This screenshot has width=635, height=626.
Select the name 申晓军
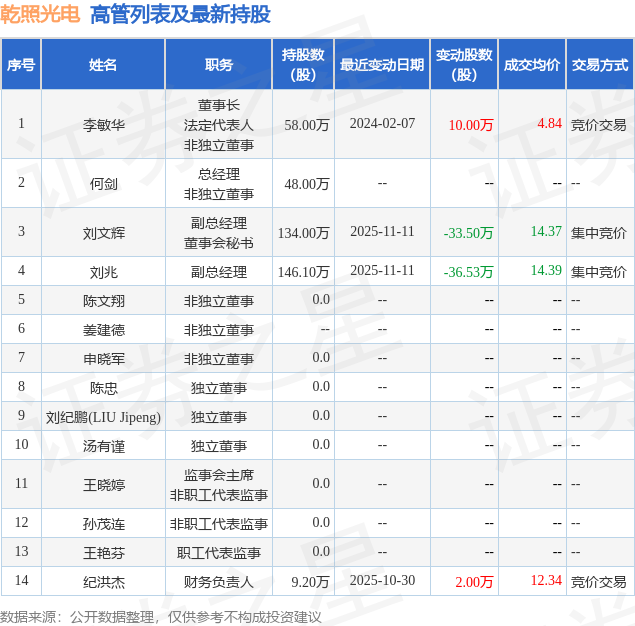(x=104, y=359)
